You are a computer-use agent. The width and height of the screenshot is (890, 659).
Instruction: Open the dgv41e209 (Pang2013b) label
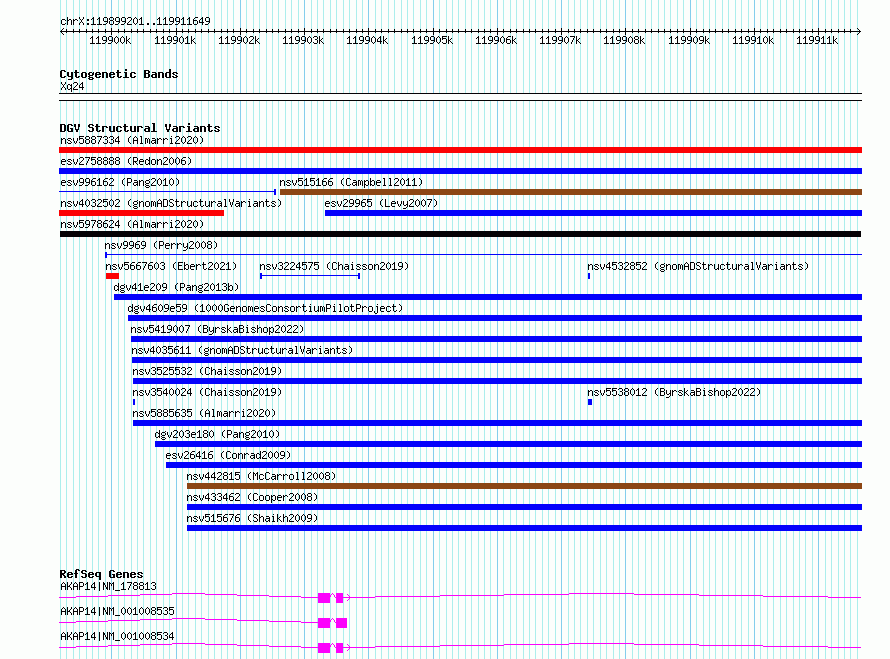click(x=176, y=287)
